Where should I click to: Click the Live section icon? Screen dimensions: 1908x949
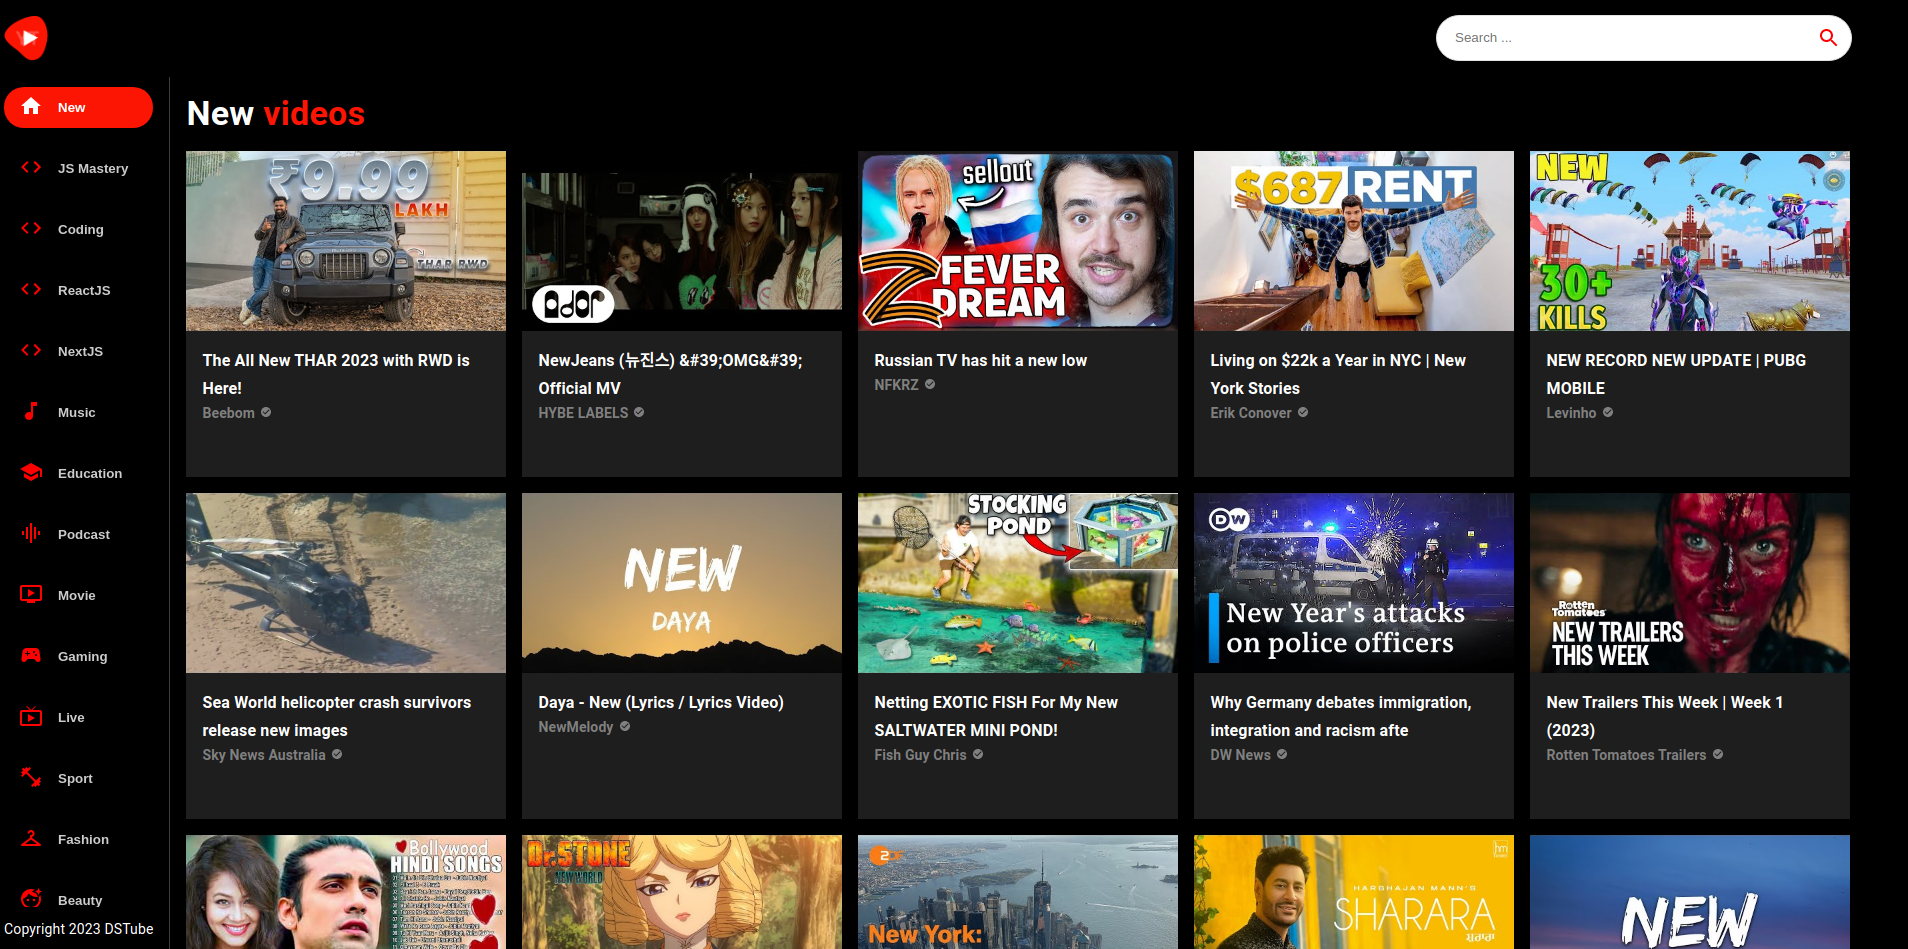pyautogui.click(x=31, y=717)
